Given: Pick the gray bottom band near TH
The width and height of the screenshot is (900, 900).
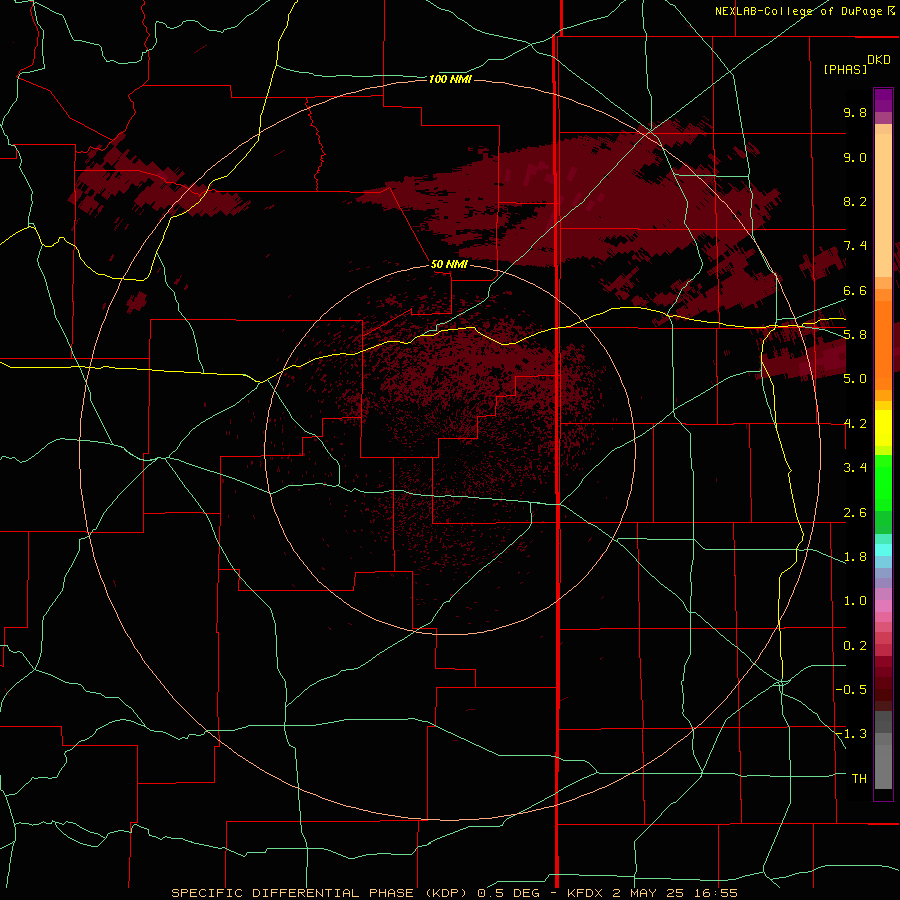Looking at the screenshot, I should pyautogui.click(x=883, y=767).
